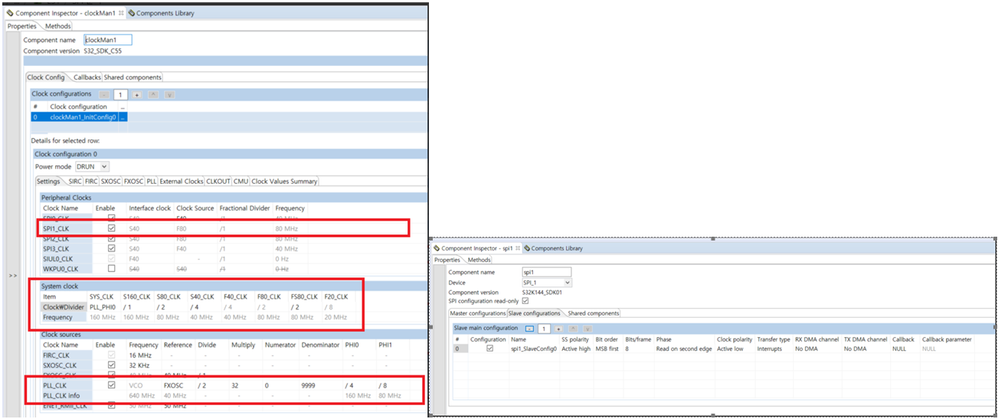Viewport: 998px width, 419px height.
Task: Toggle SPI configuration read-only checkbox
Action: [525, 301]
